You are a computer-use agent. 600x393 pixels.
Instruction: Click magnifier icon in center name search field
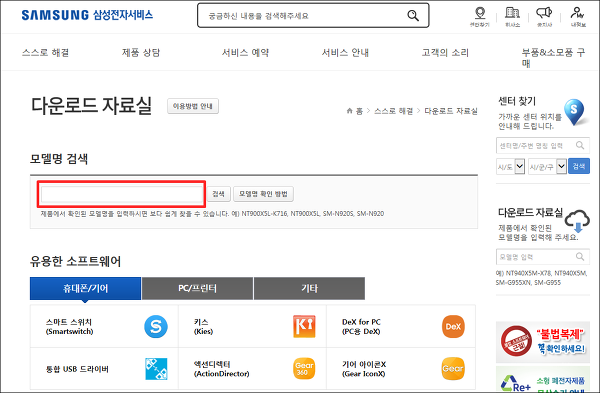click(580, 145)
